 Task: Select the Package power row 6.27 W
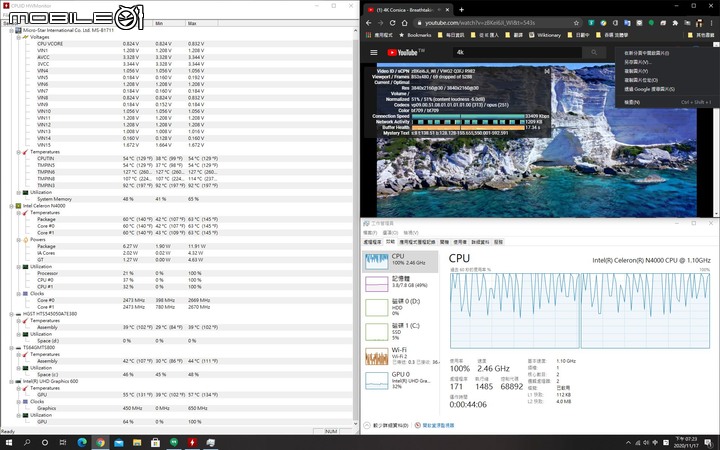[x=177, y=246]
